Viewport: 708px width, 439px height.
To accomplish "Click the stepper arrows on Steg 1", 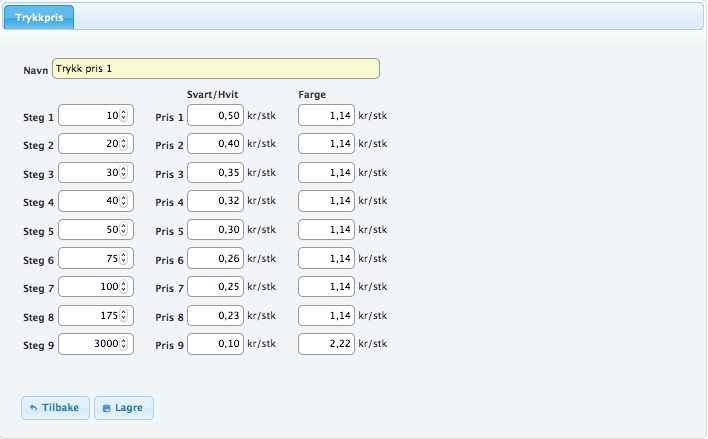I will 124,116.
